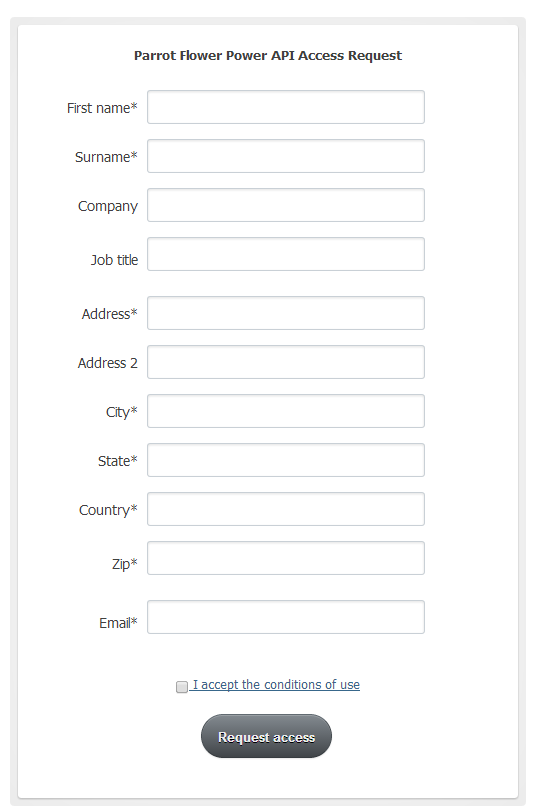This screenshot has width=538, height=810.
Task: Click the Parrot Flower Power form heading
Action: tap(268, 56)
